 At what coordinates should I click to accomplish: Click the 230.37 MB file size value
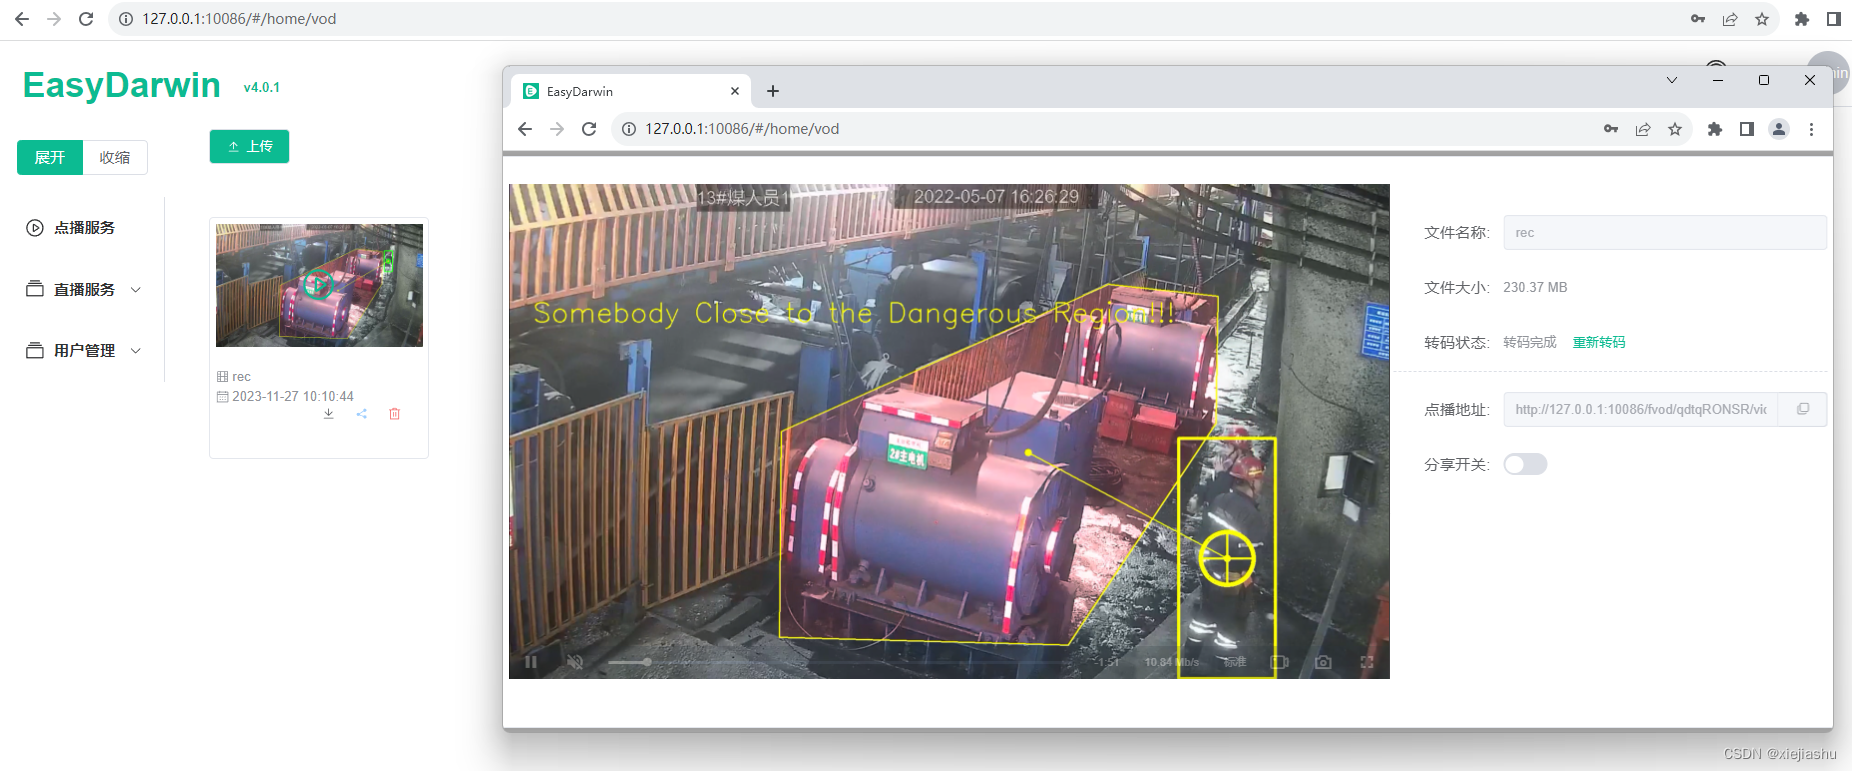1535,288
